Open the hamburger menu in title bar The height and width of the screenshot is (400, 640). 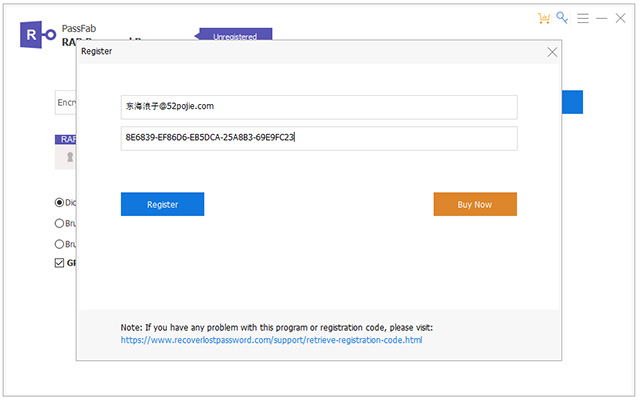pyautogui.click(x=583, y=18)
